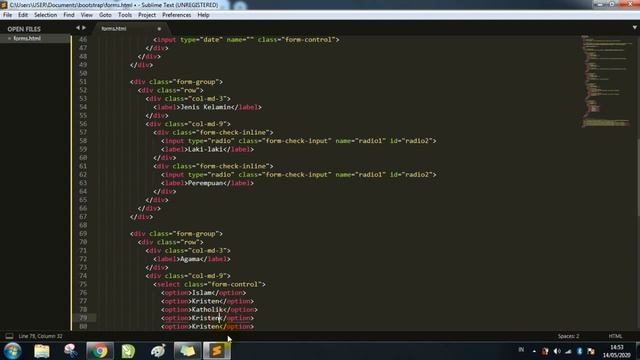Click the select class form-control line
This screenshot has height=360, width=640.
[209, 284]
